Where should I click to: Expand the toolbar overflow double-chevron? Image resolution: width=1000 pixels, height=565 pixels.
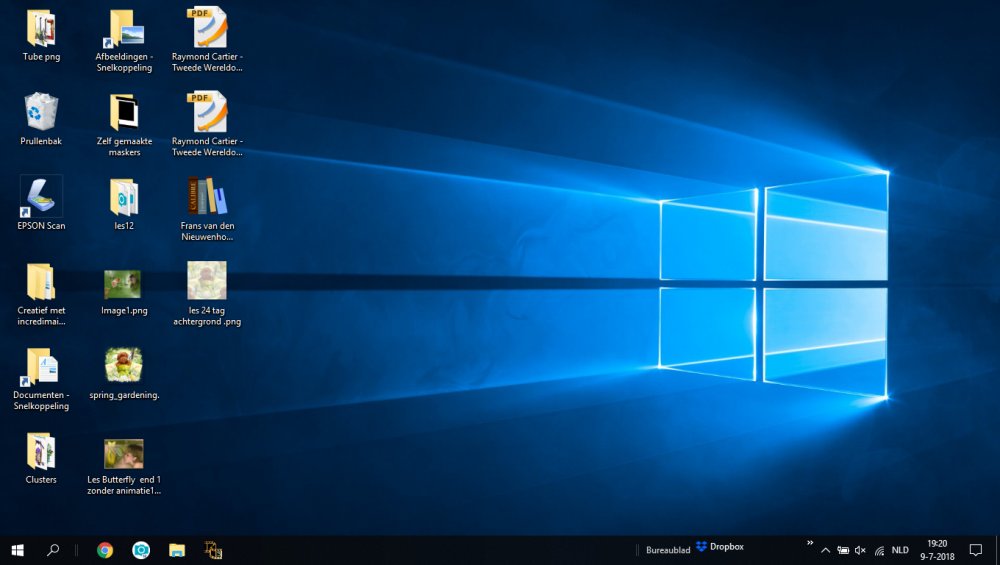(x=808, y=543)
